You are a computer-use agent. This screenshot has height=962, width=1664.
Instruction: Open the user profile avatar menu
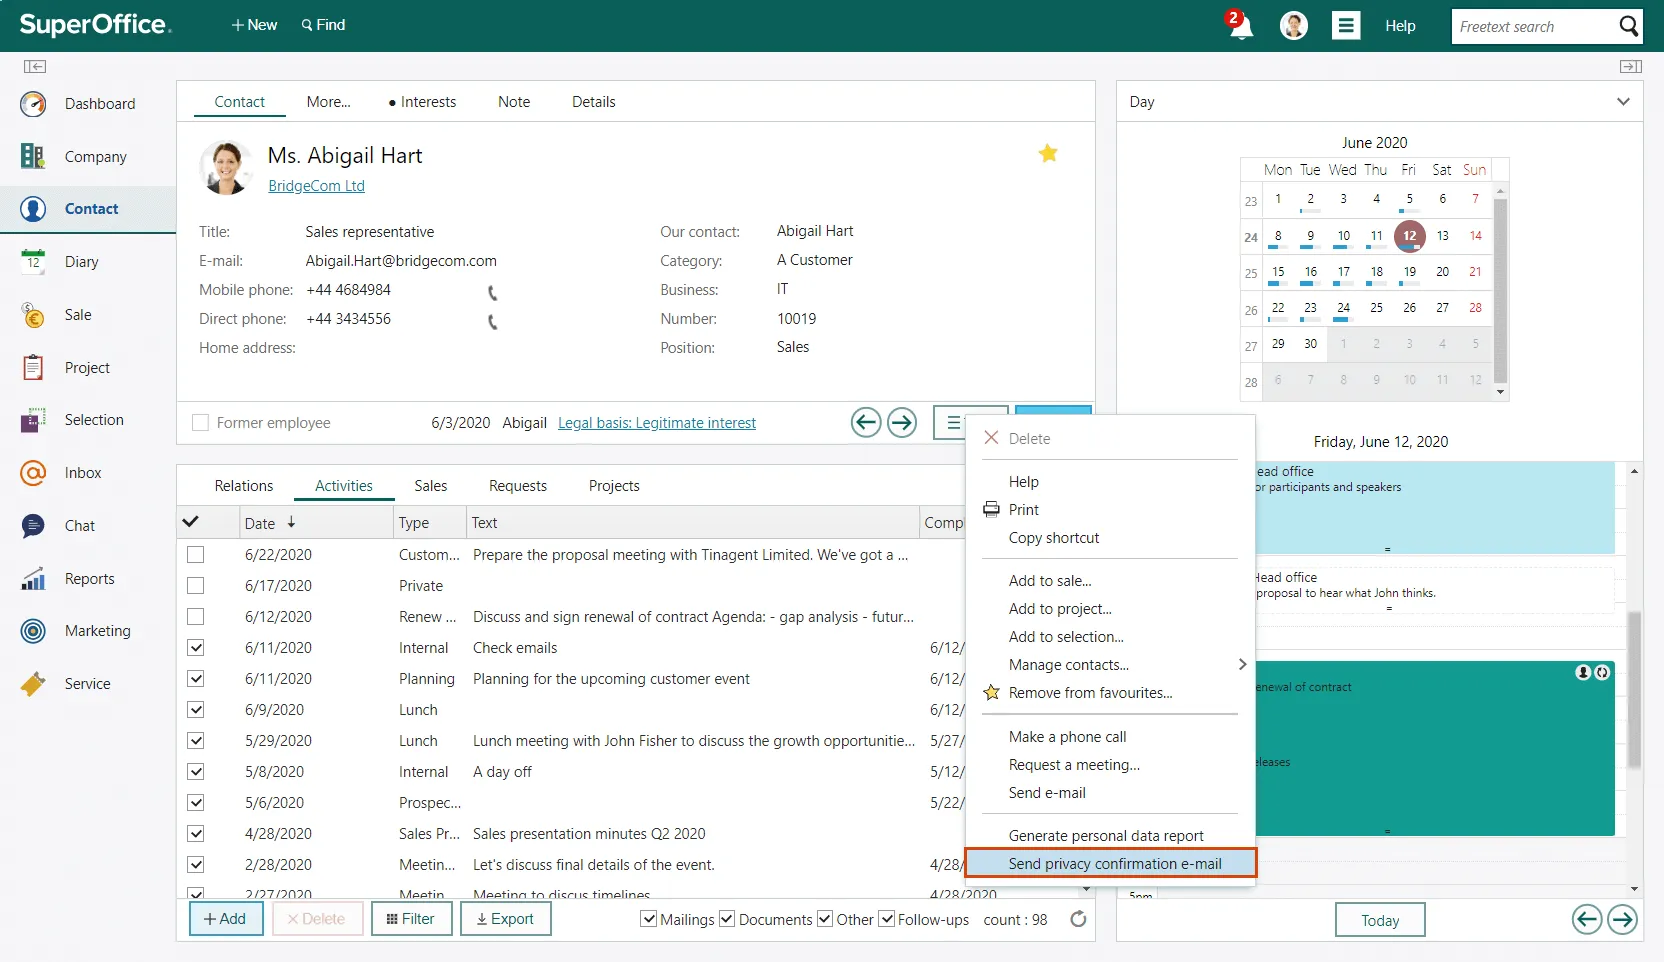pos(1293,26)
